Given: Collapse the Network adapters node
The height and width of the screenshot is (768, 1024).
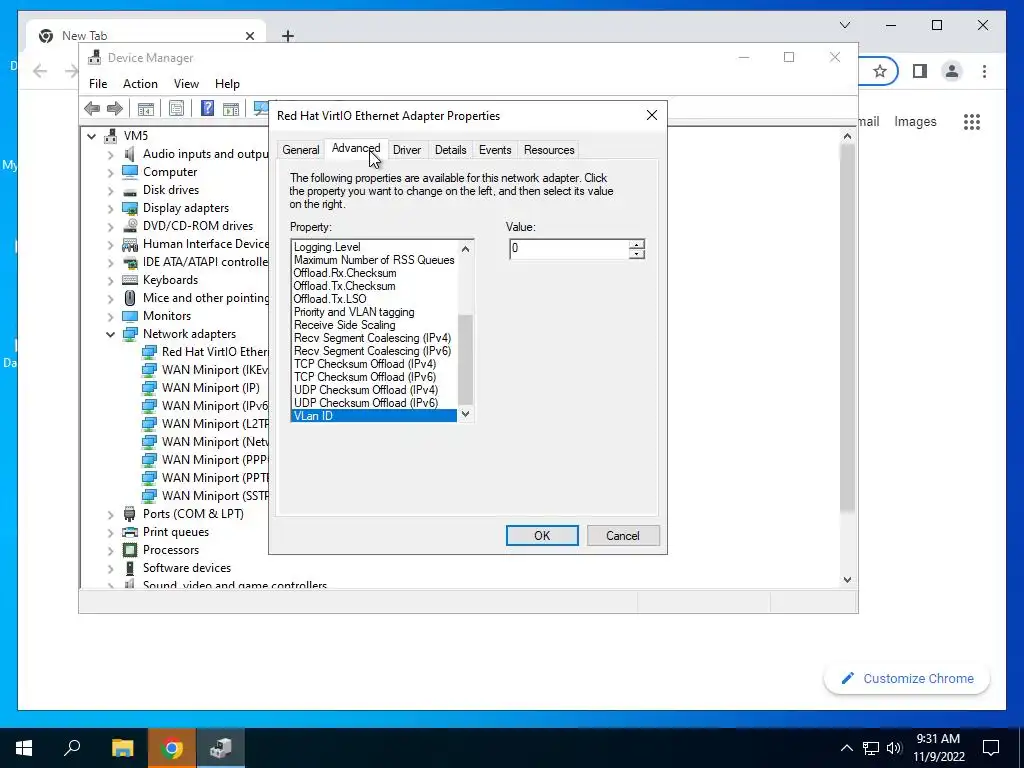Looking at the screenshot, I should [110, 334].
